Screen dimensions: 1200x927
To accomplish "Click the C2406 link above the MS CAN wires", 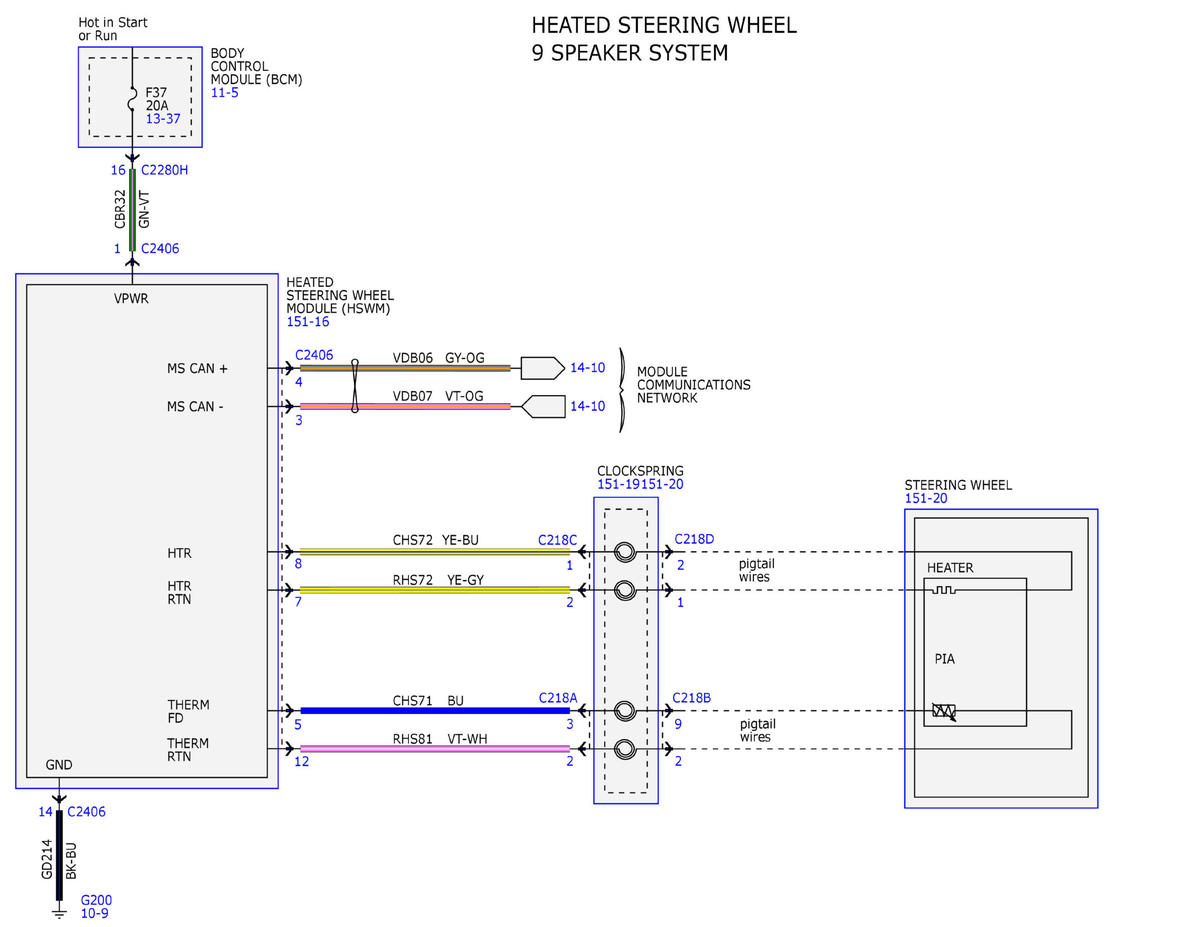I will (x=315, y=355).
